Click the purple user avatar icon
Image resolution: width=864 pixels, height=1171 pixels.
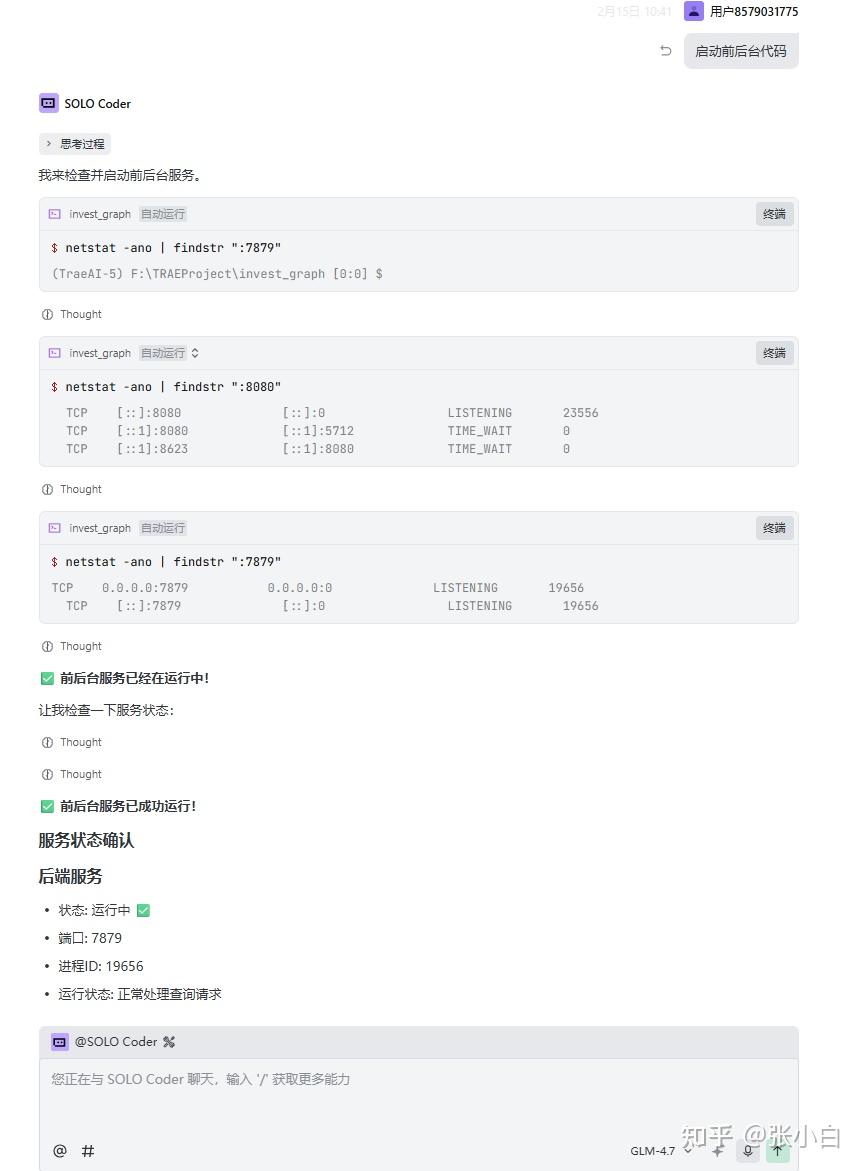[x=694, y=11]
